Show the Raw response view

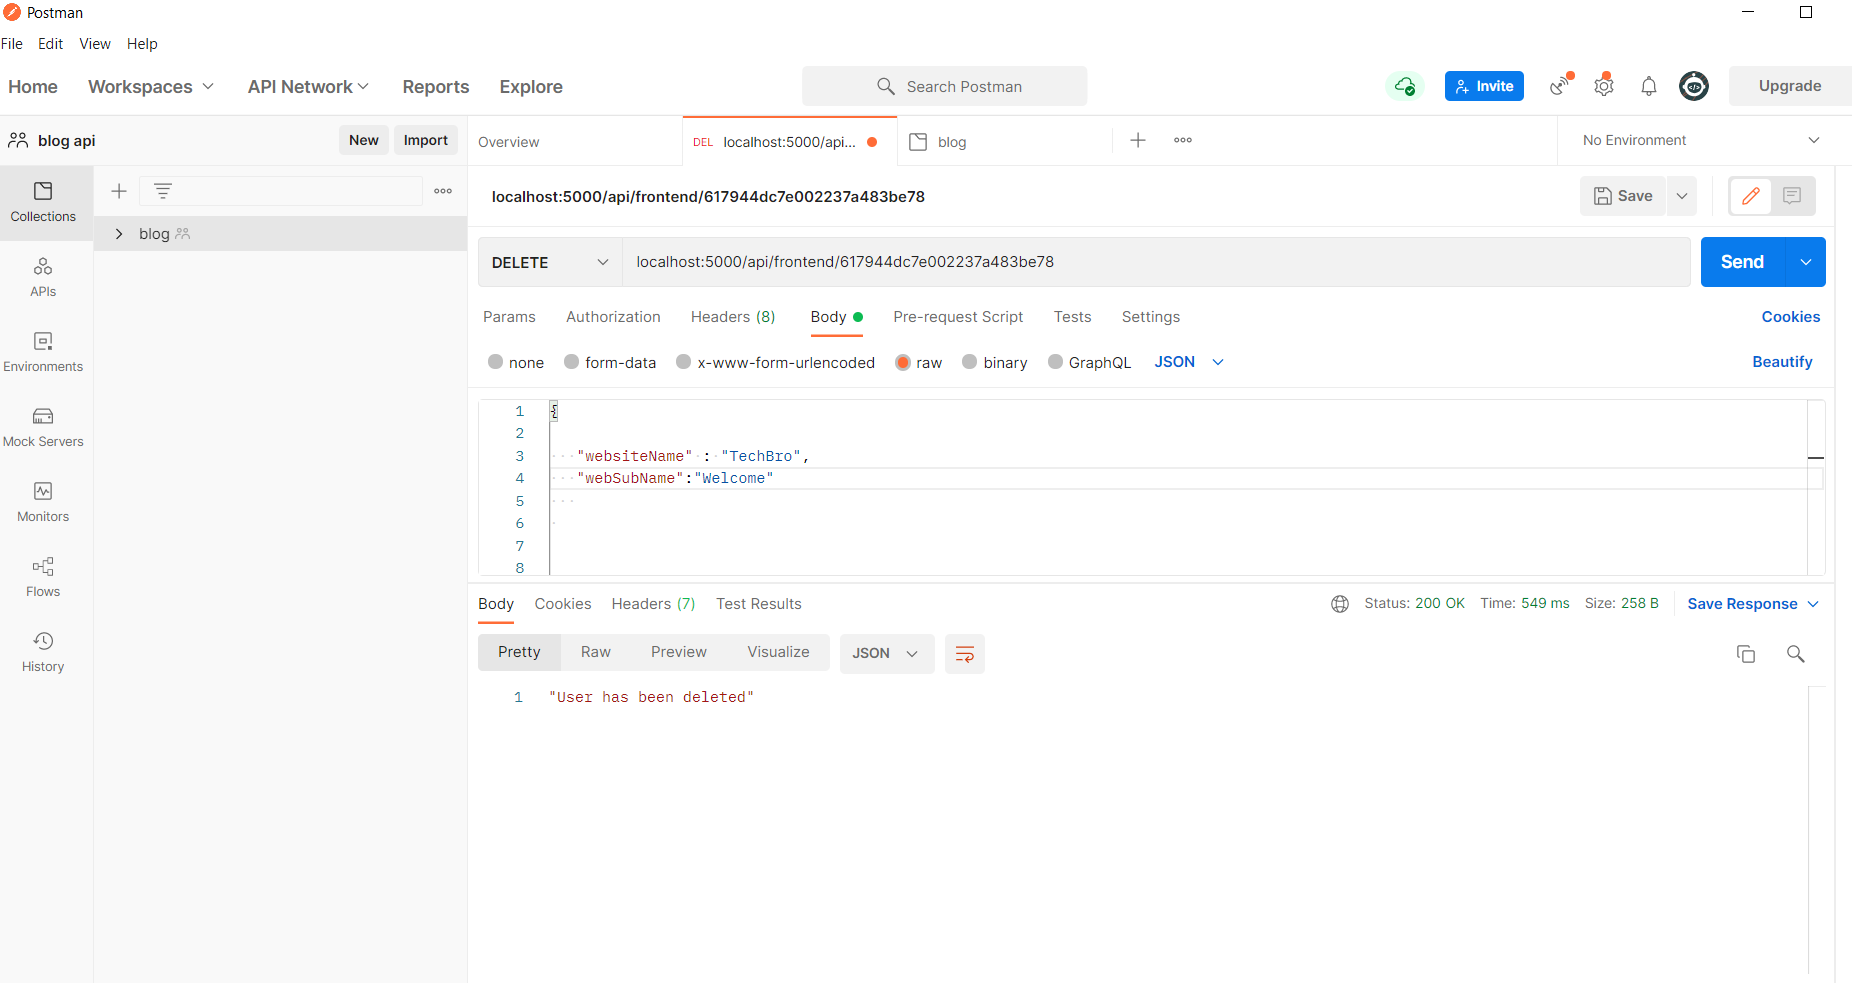click(596, 652)
